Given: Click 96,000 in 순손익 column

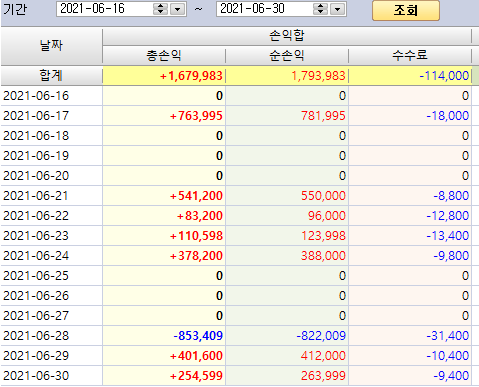Looking at the screenshot, I should pos(287,216).
